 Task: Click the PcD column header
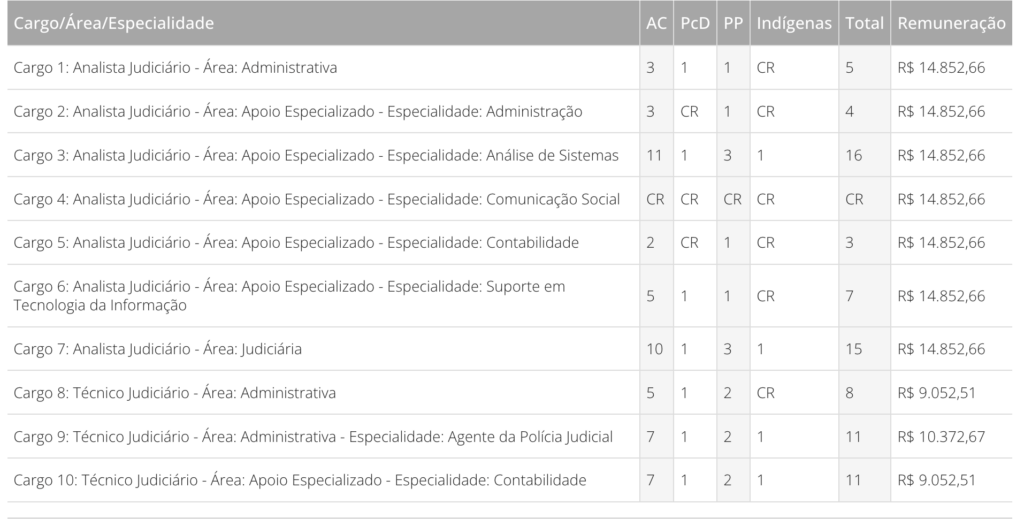click(694, 23)
